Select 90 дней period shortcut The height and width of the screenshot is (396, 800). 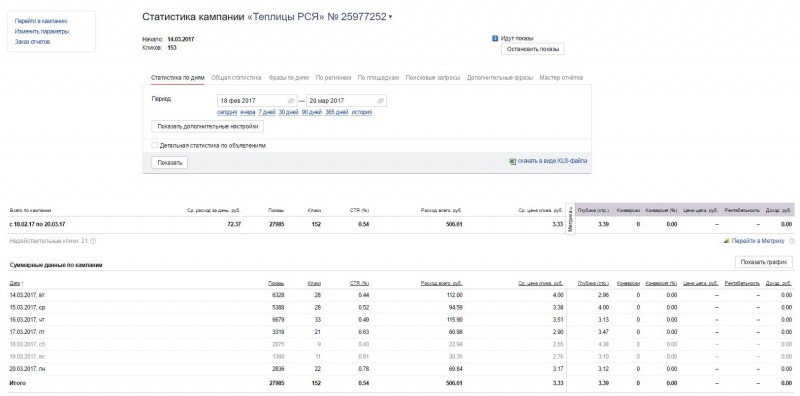click(312, 112)
